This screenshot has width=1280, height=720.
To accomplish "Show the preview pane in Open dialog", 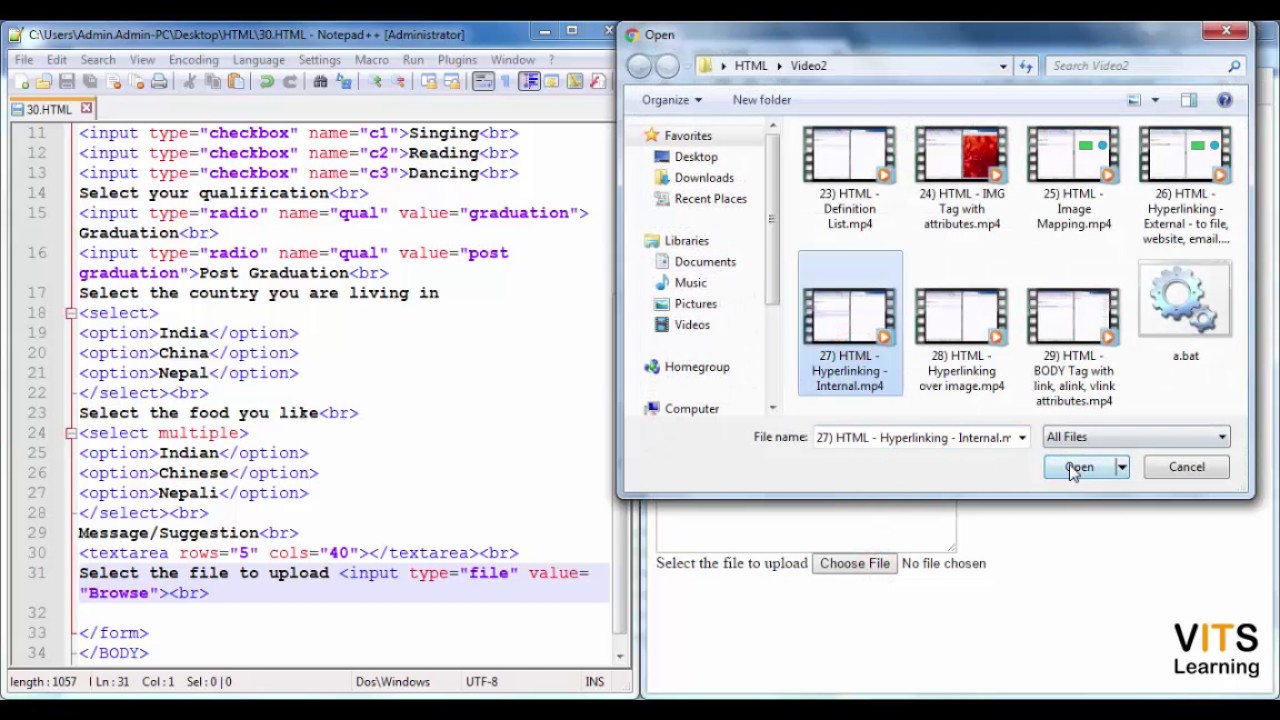I will coord(1188,100).
